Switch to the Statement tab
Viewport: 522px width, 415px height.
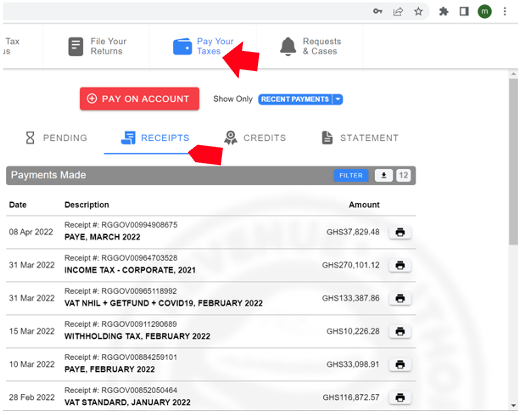point(360,138)
